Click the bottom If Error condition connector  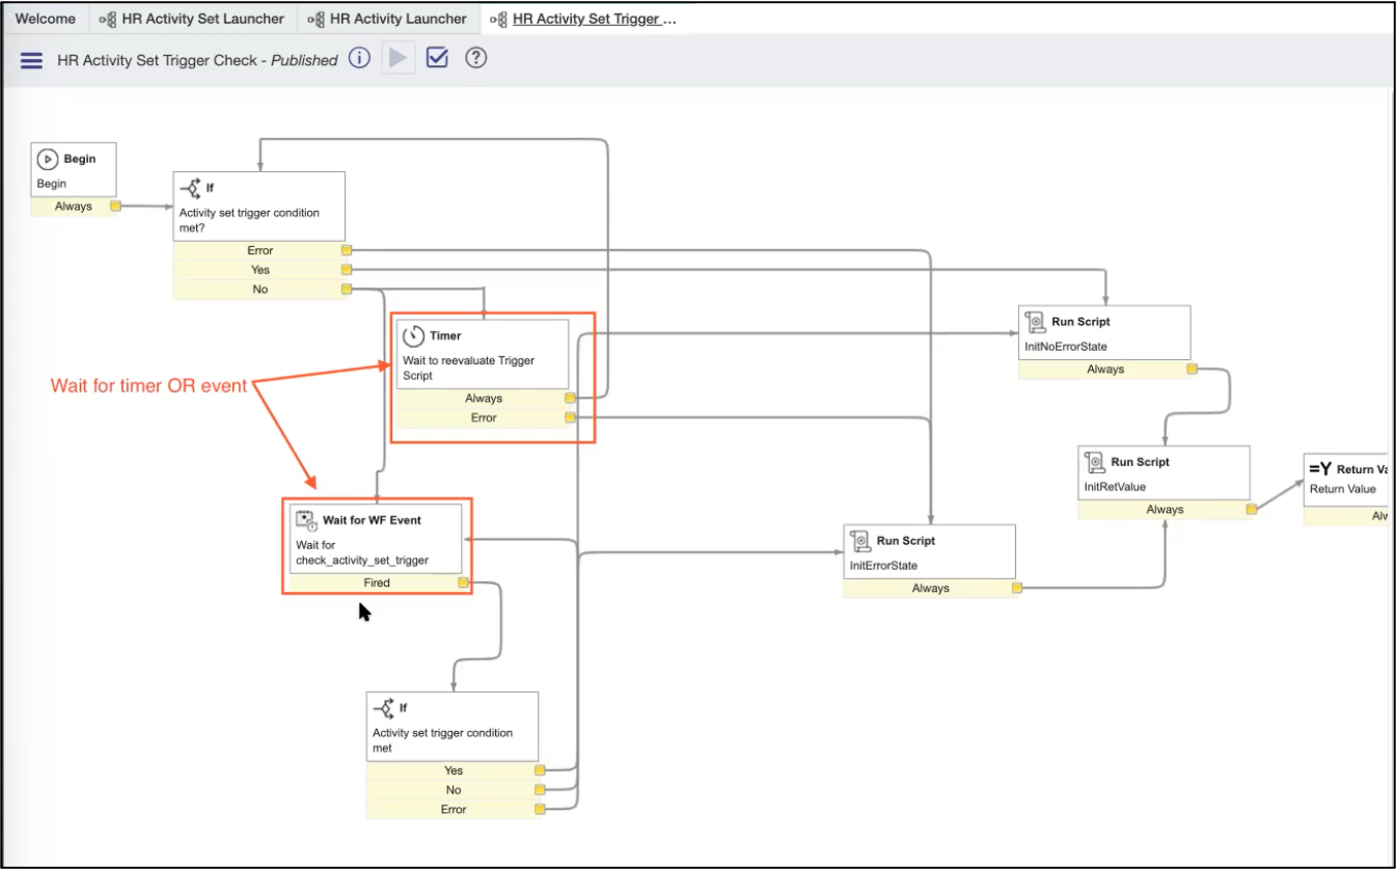pos(540,810)
